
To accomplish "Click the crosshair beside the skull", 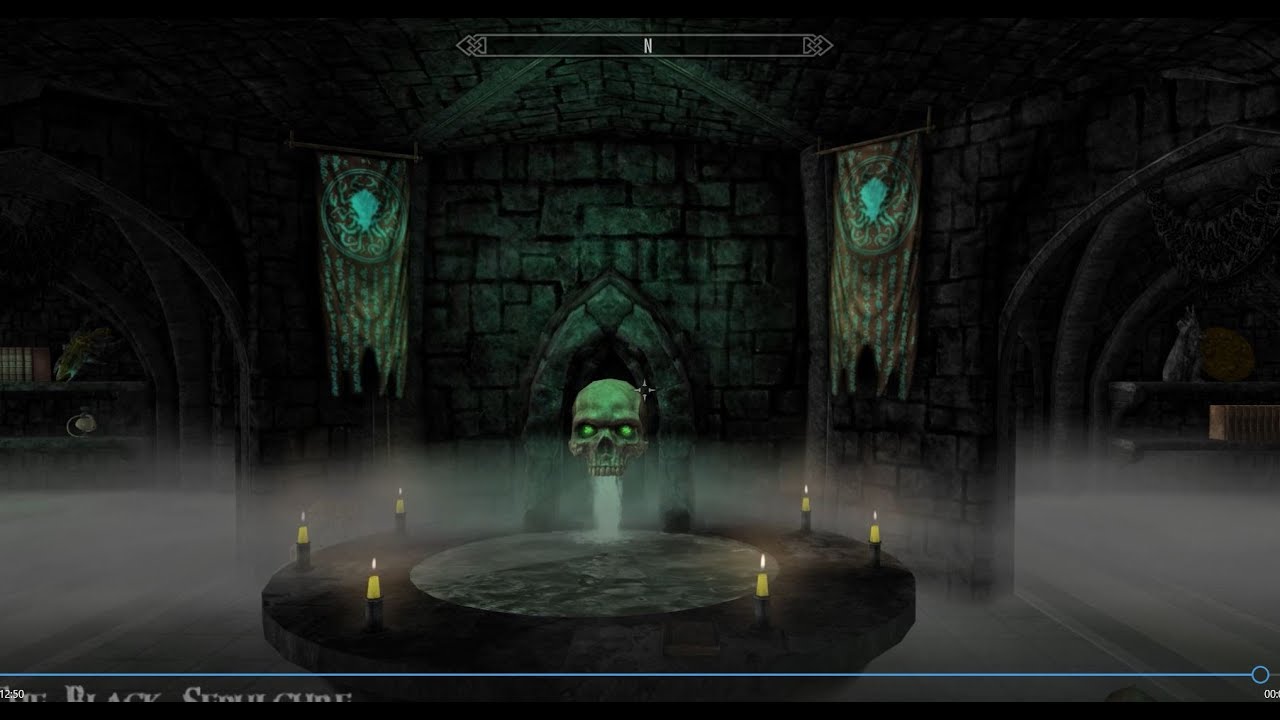I will click(x=645, y=389).
